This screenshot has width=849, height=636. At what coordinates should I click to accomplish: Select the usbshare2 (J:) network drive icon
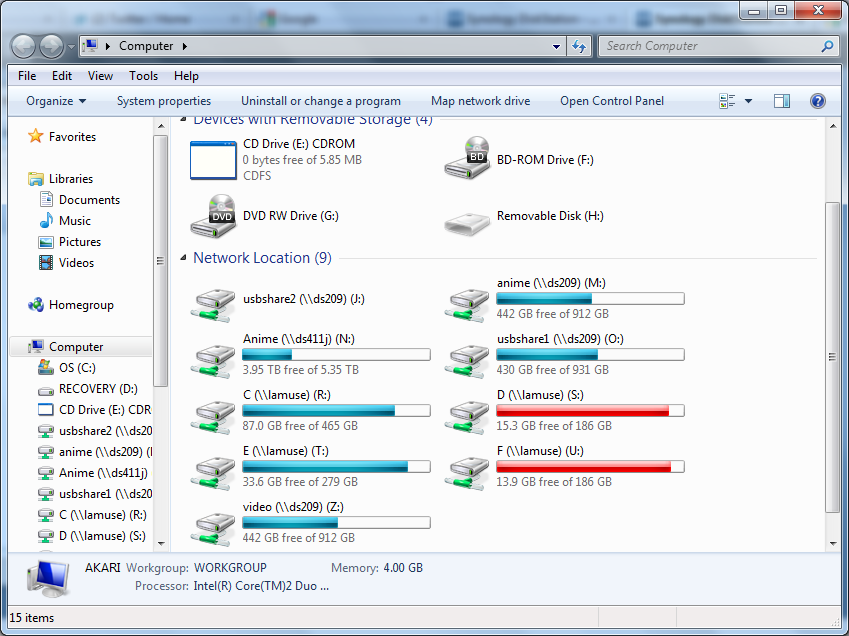[x=213, y=305]
